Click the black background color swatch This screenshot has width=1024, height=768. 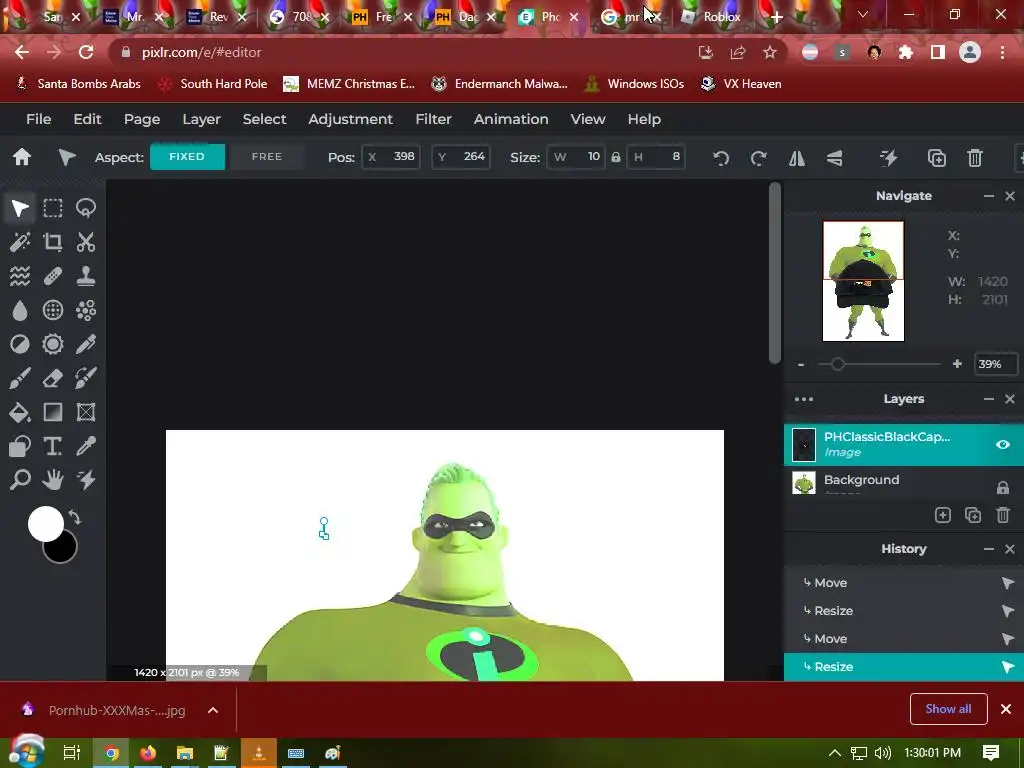pos(64,552)
